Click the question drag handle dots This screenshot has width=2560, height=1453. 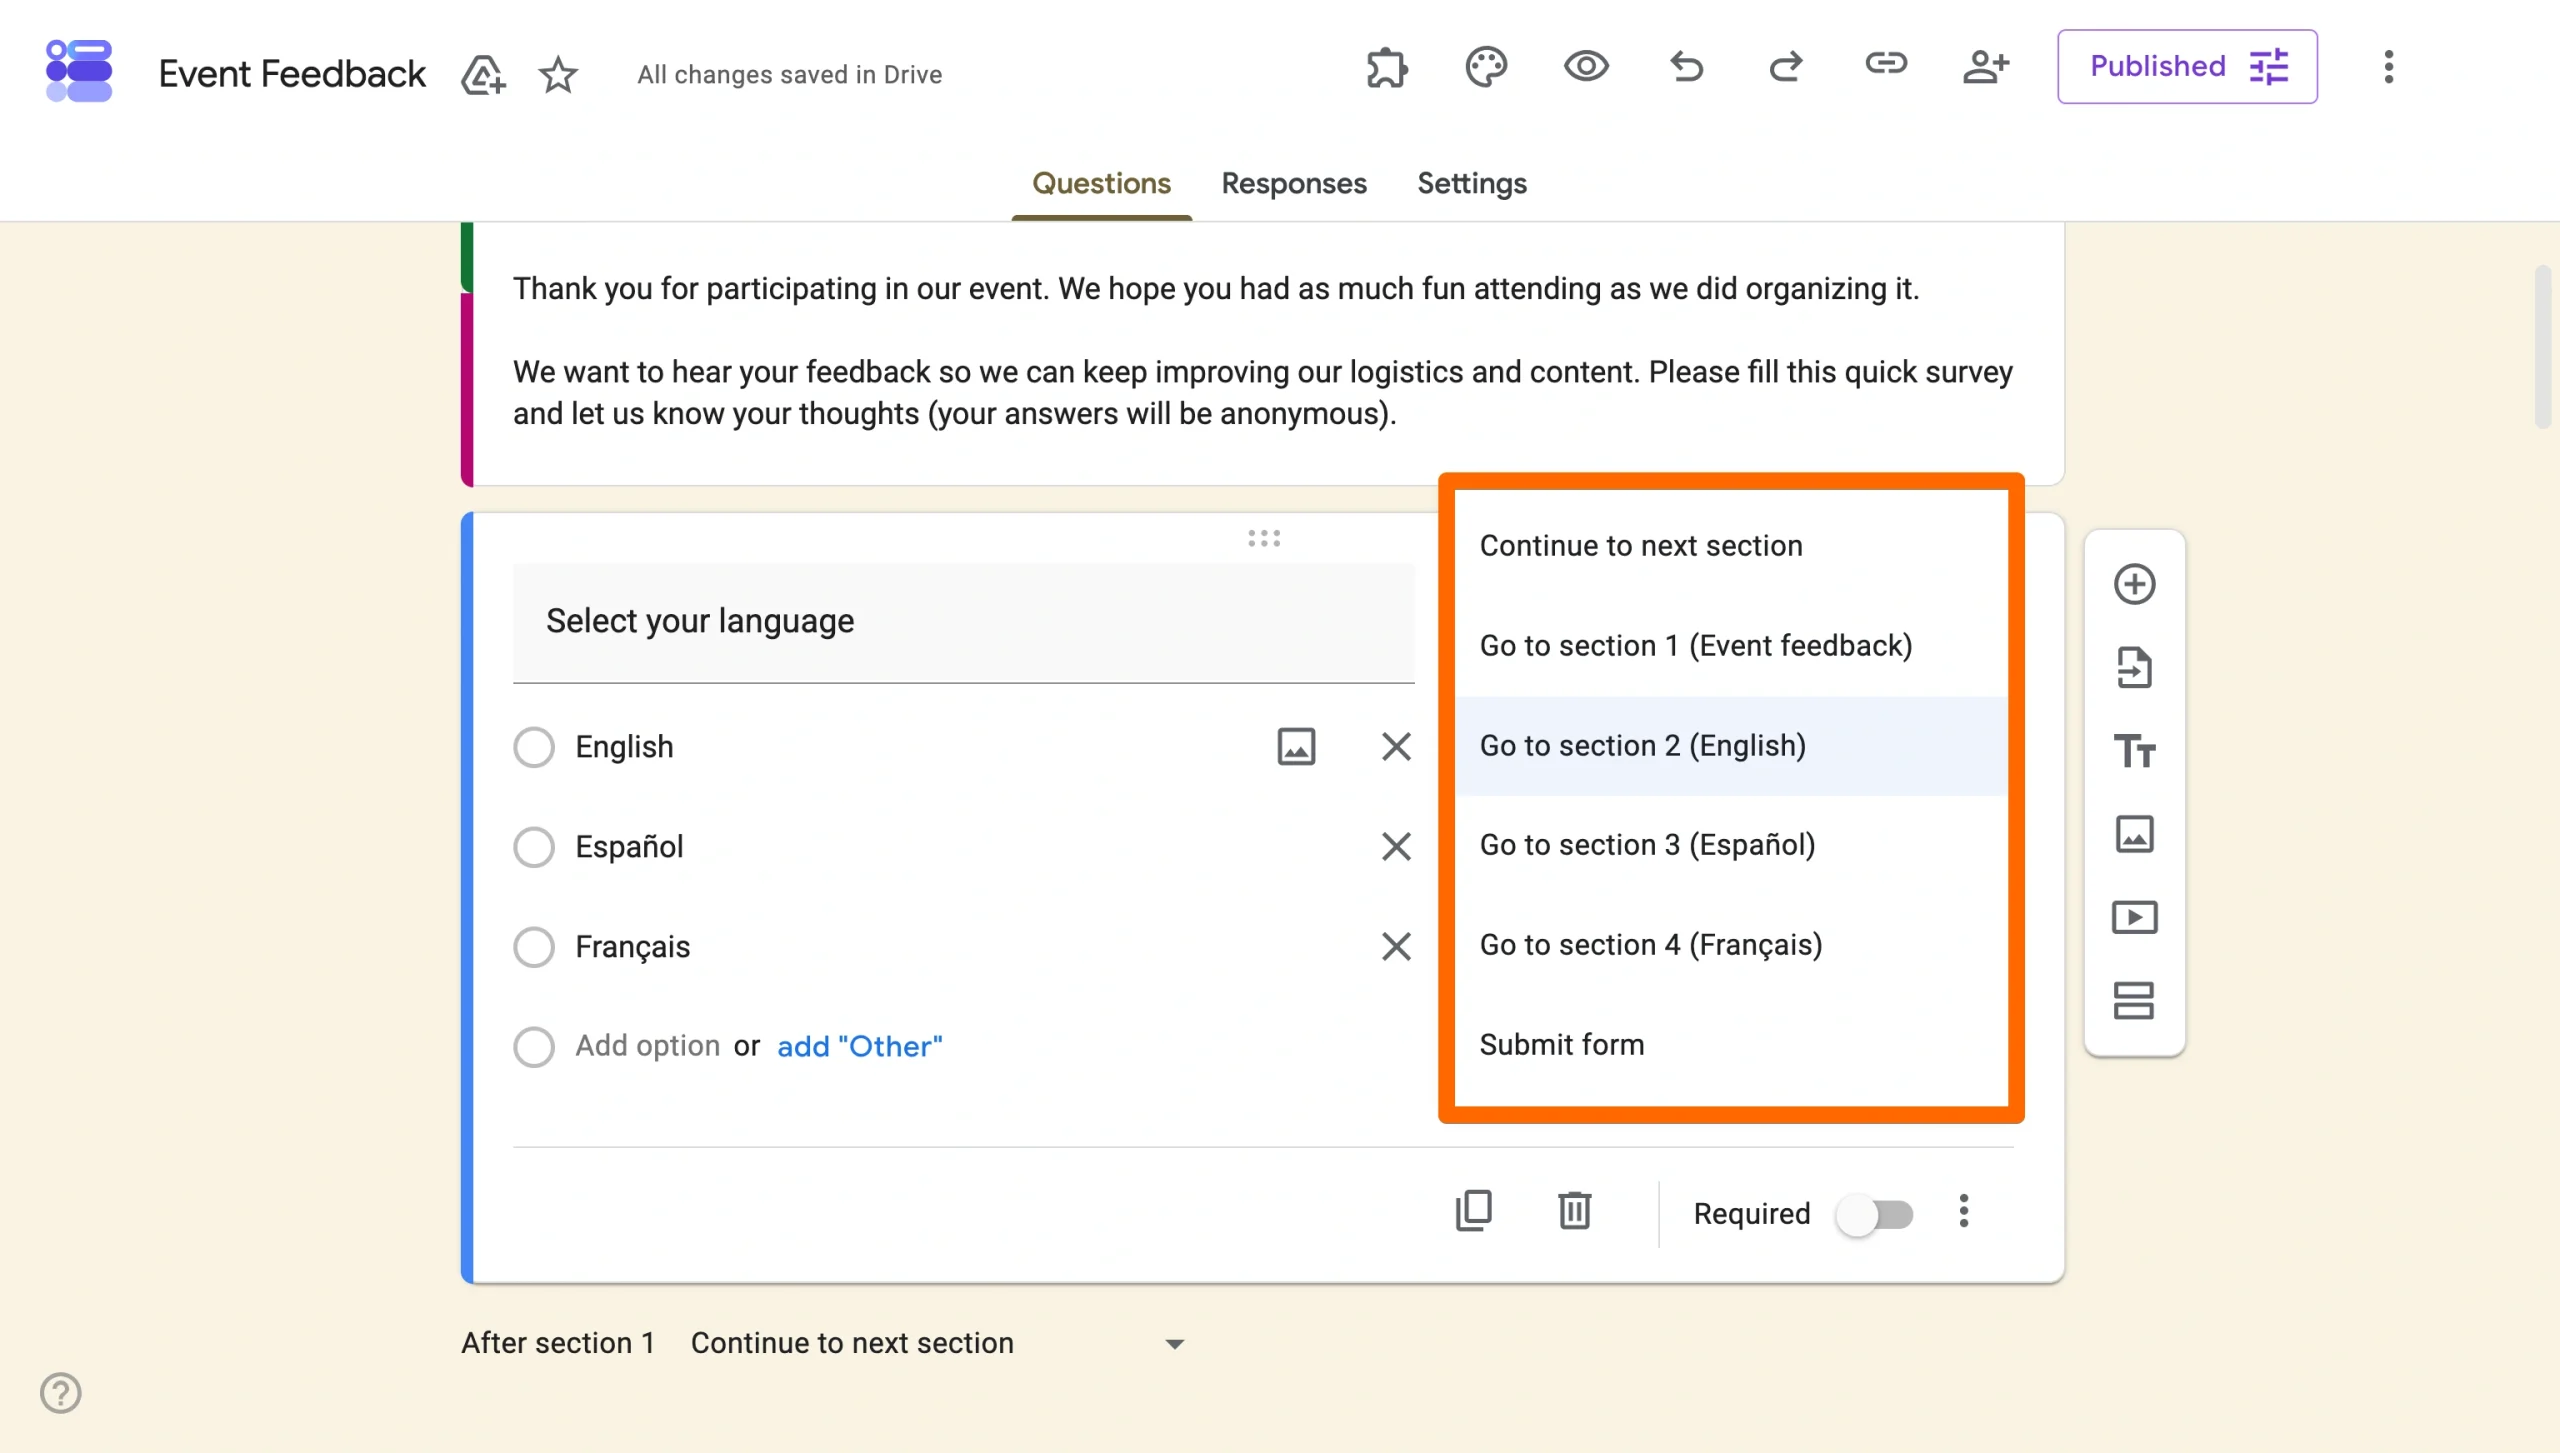1264,538
